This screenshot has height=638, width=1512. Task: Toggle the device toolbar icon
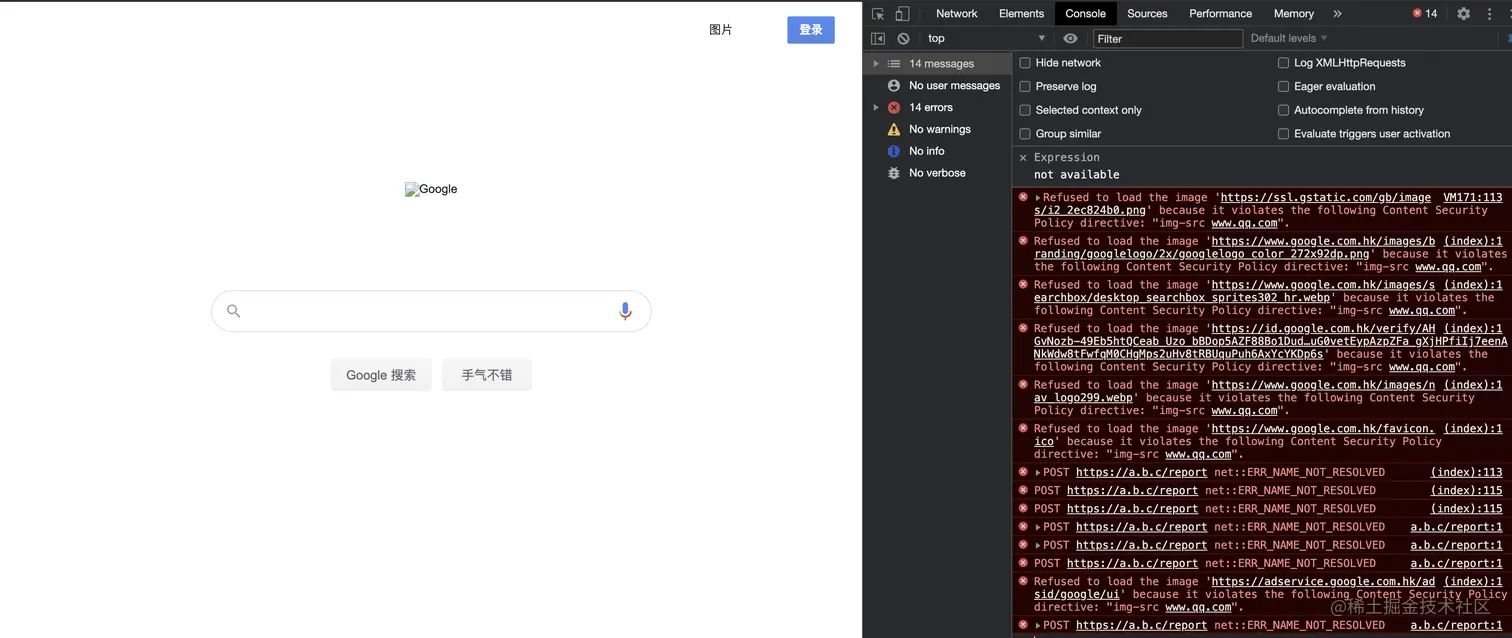[902, 14]
